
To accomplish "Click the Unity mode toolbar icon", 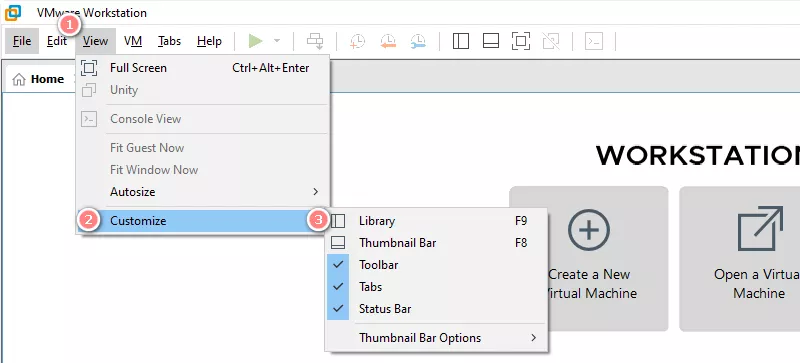I will 551,41.
